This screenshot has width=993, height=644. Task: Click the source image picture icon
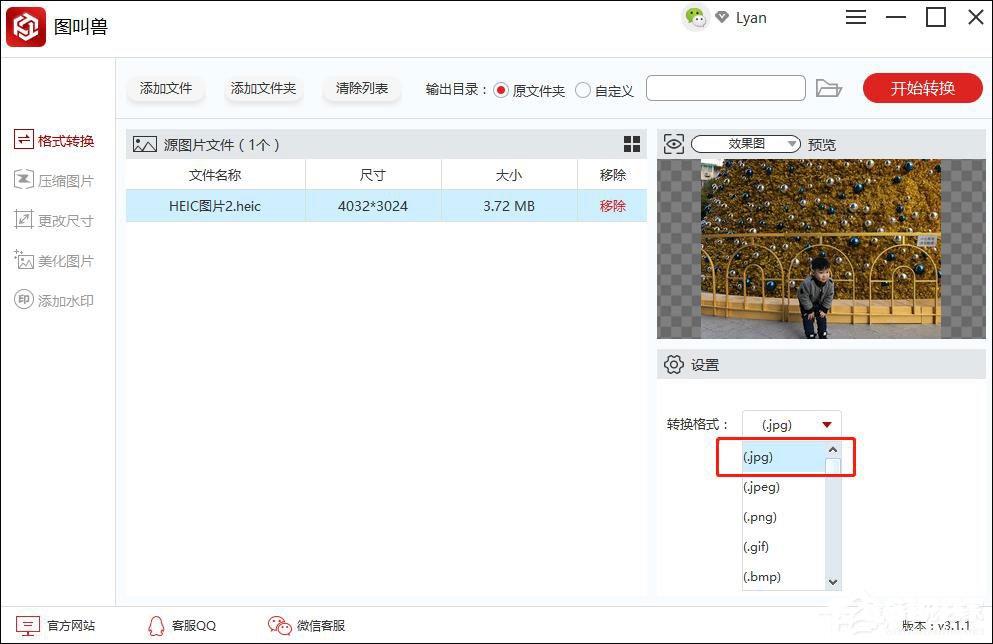pyautogui.click(x=144, y=144)
